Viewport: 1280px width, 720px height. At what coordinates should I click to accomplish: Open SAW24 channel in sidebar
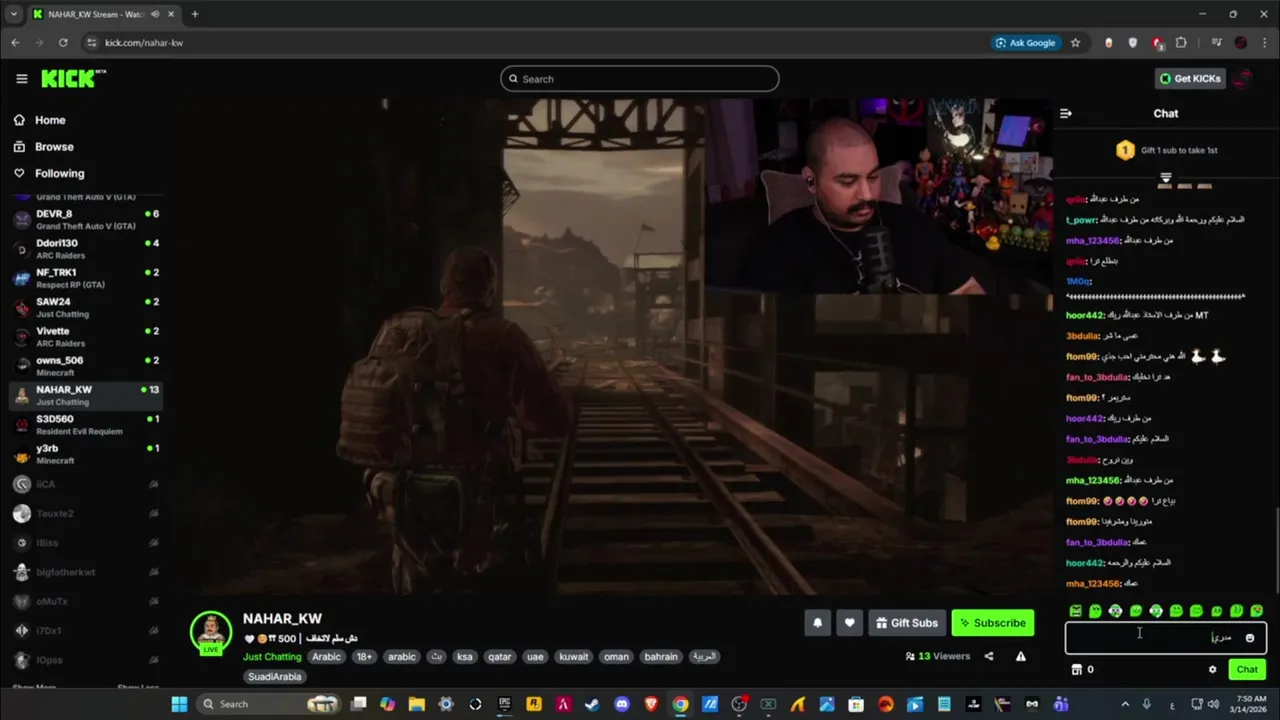[x=85, y=307]
